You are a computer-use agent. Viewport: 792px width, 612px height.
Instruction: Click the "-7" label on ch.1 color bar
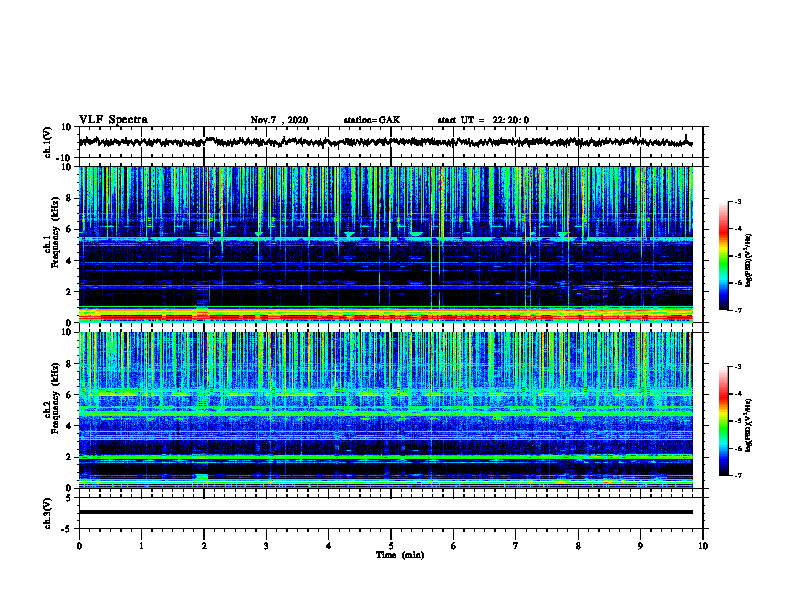point(738,310)
